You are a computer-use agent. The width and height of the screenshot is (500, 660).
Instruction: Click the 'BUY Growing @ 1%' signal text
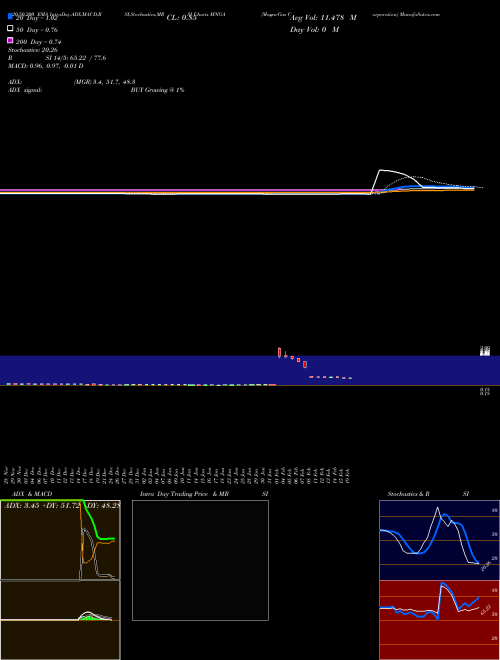(157, 90)
